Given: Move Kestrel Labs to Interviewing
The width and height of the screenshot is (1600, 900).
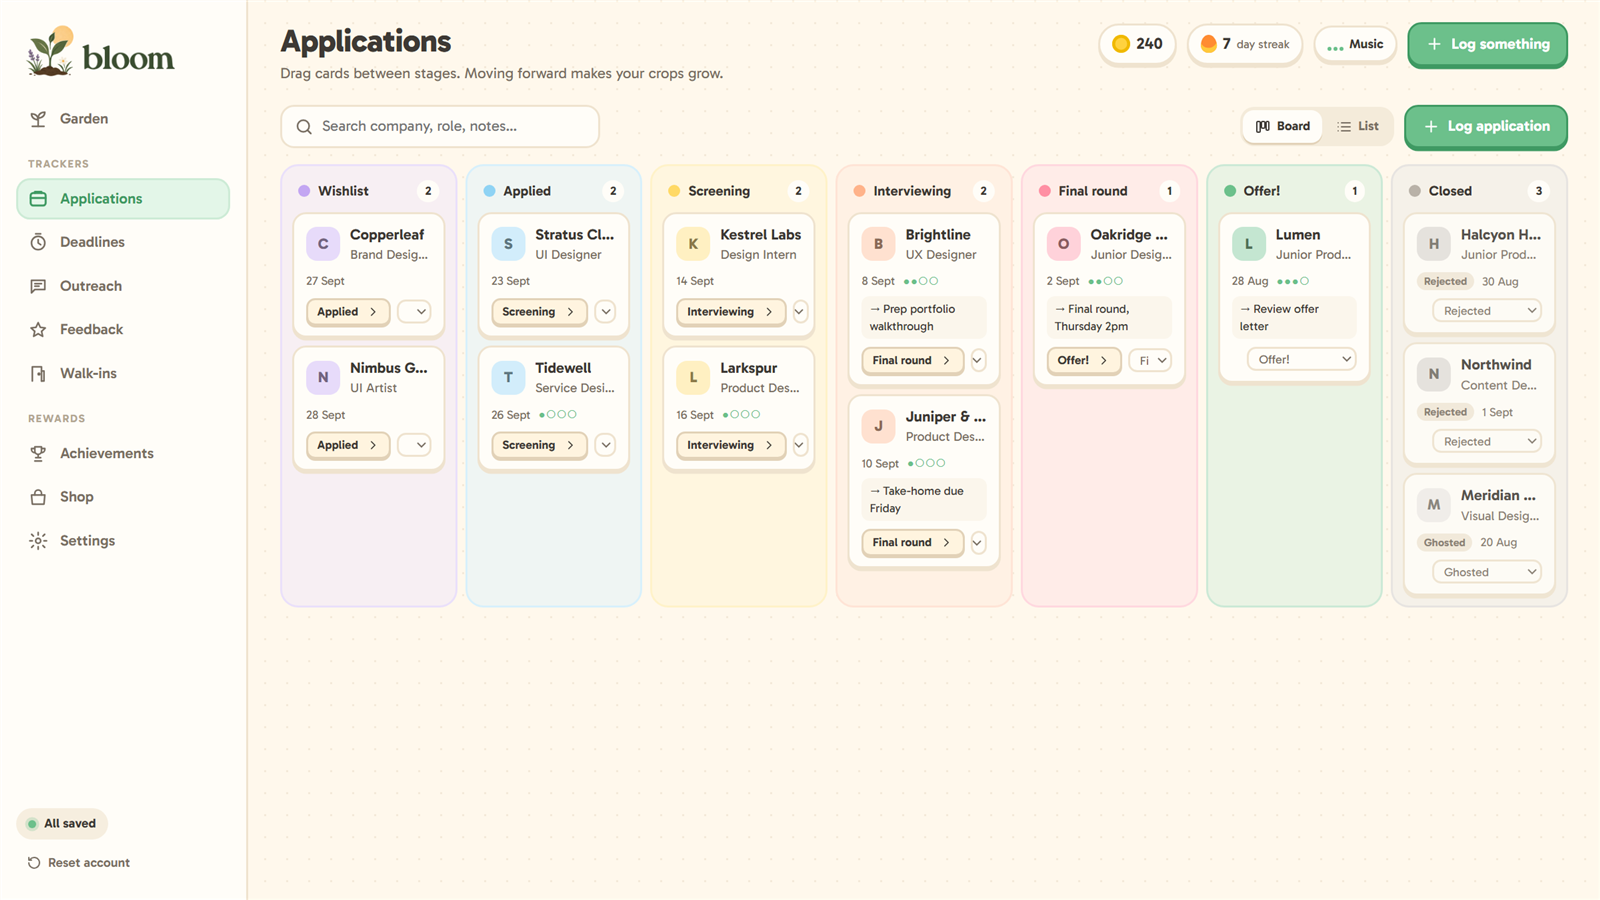Looking at the screenshot, I should pos(731,312).
